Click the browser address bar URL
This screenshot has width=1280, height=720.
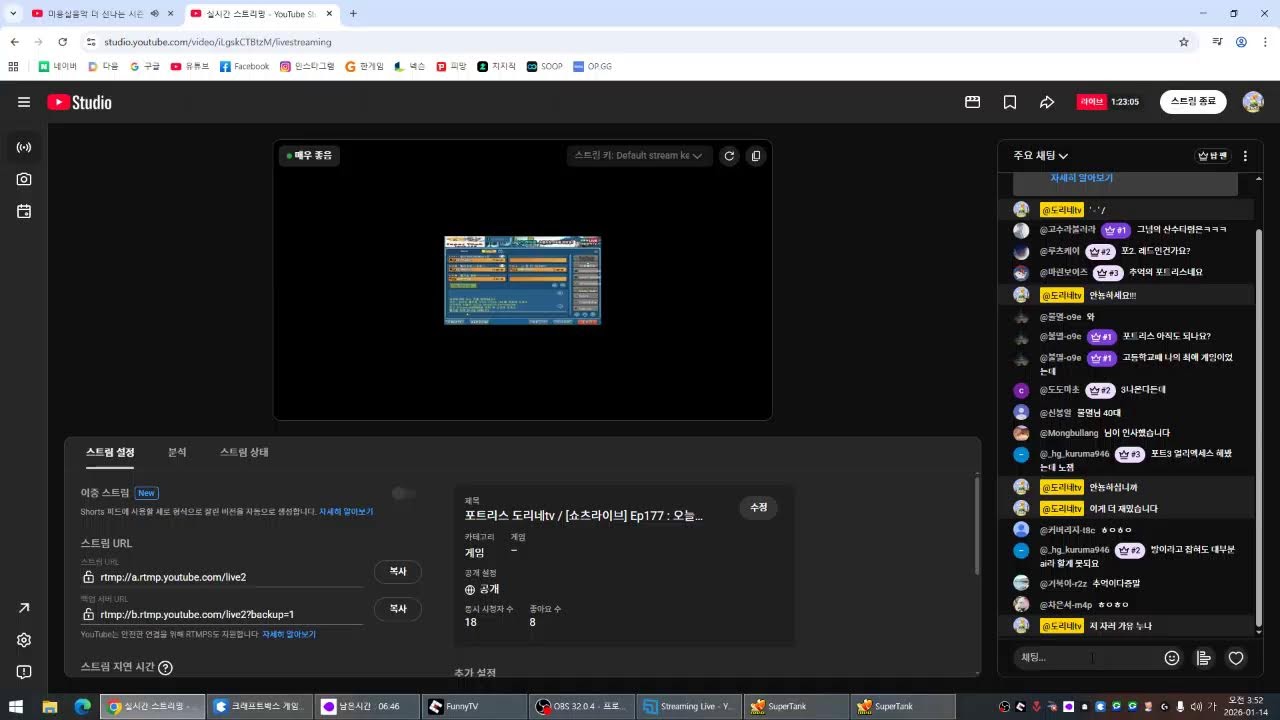point(217,42)
